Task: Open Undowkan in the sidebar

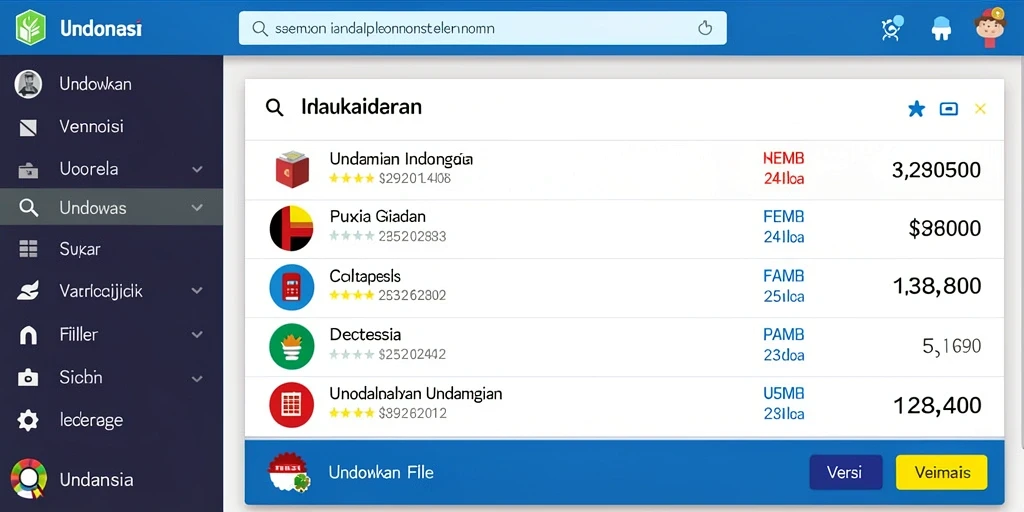Action: (95, 84)
